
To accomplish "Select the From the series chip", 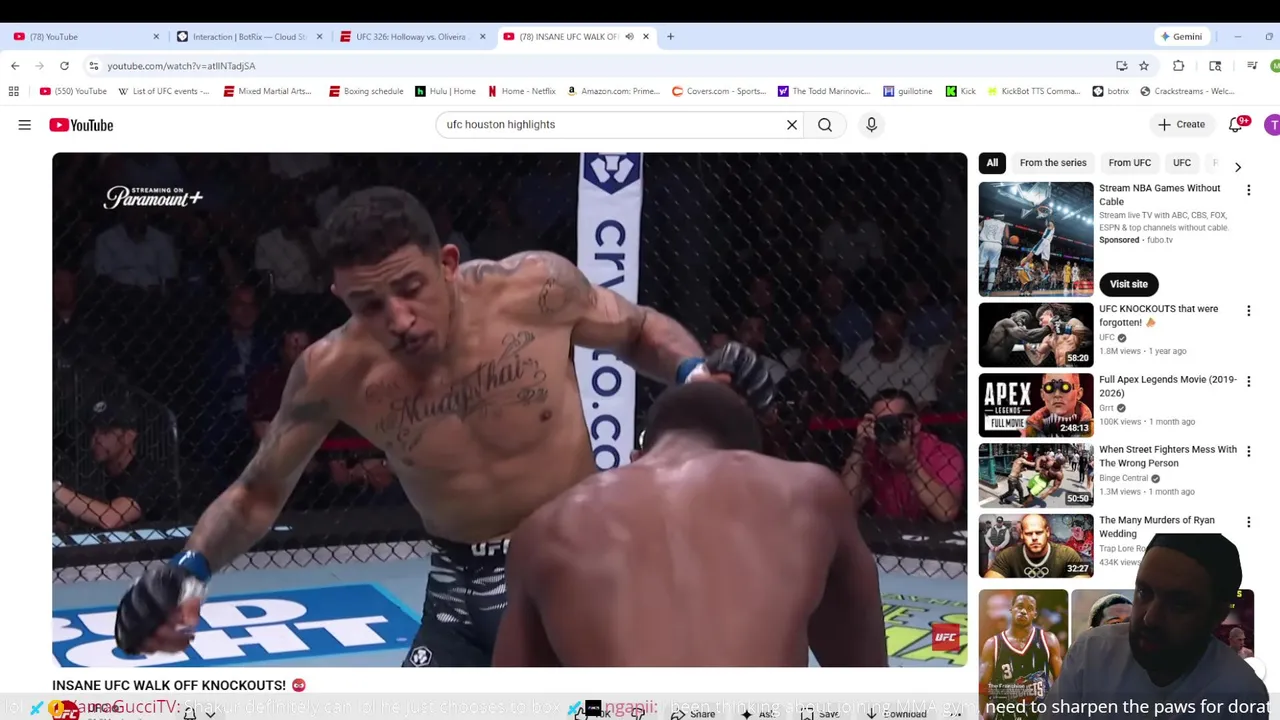I will (x=1053, y=163).
